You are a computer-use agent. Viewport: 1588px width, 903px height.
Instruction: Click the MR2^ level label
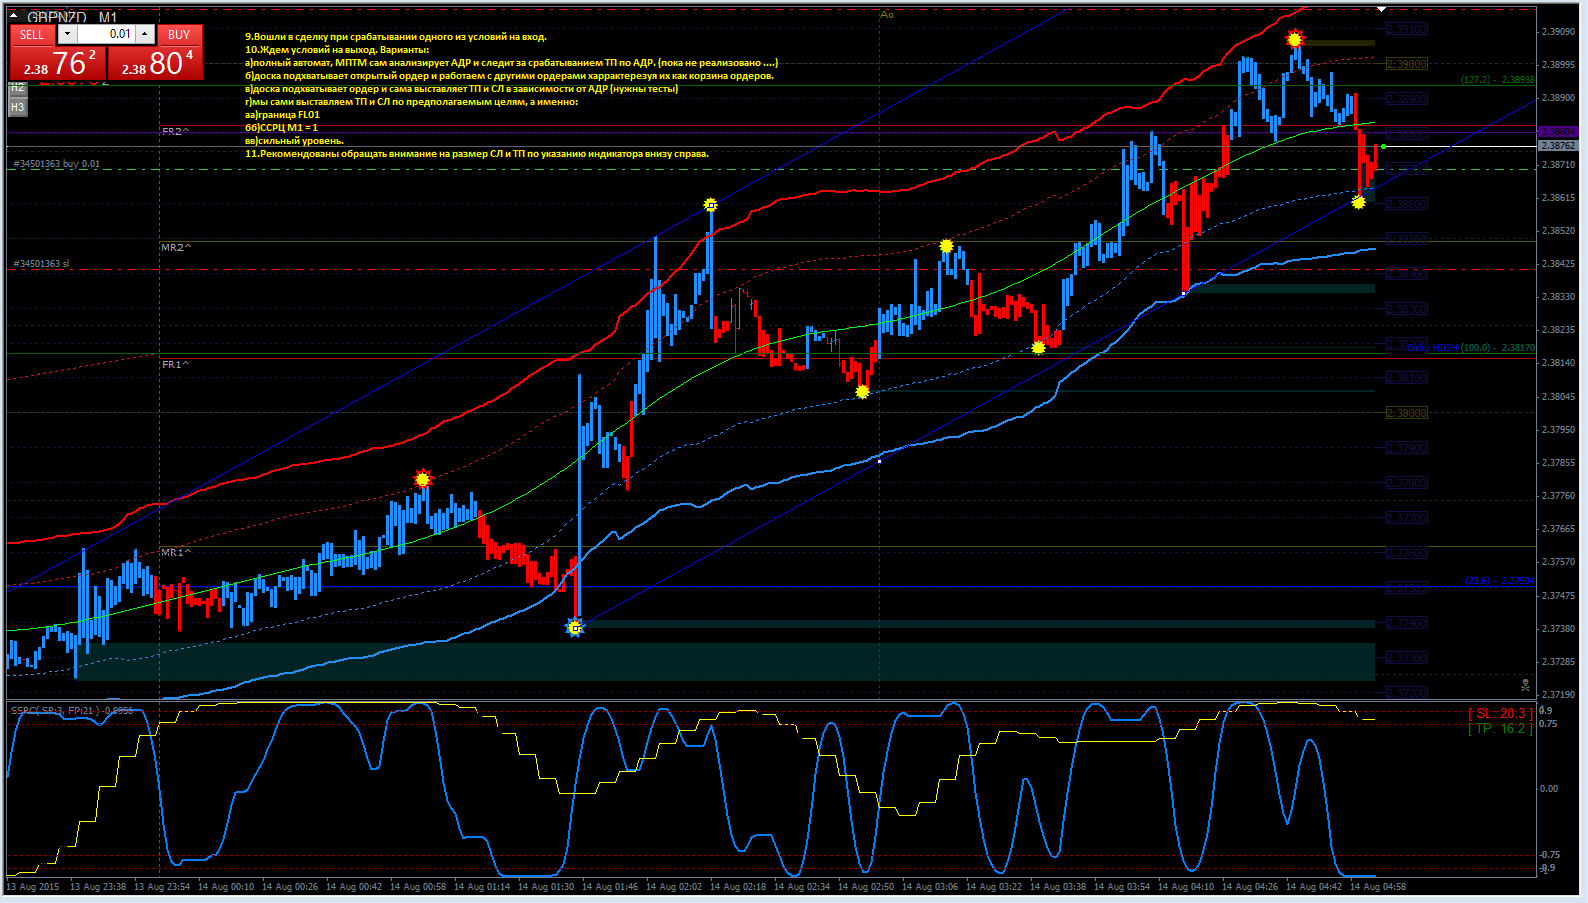(175, 247)
